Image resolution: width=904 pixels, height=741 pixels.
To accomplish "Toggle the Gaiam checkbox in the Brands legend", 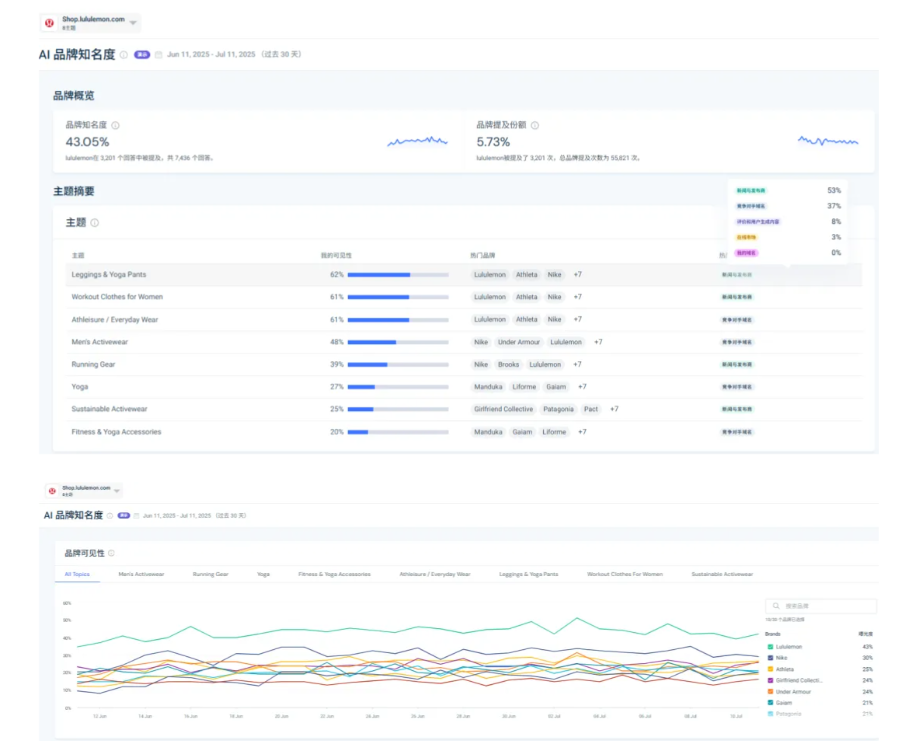I will (x=770, y=702).
